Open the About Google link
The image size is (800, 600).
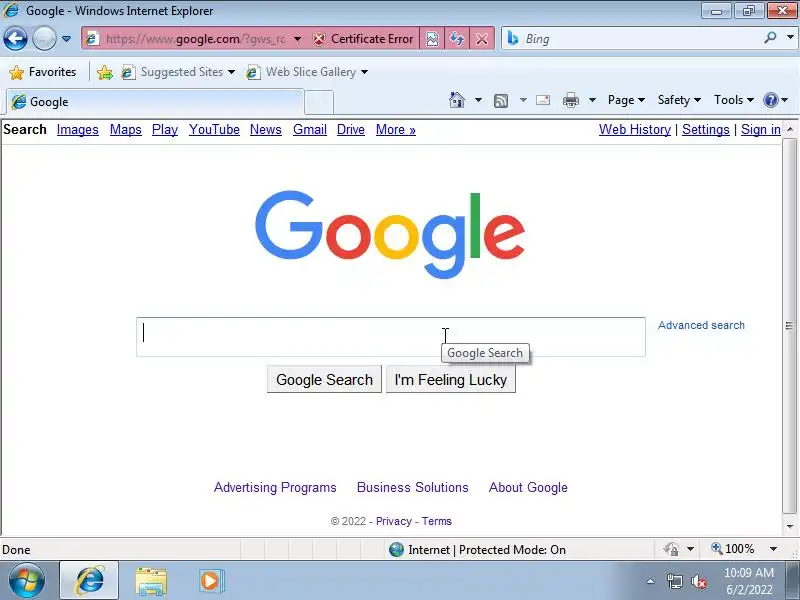(528, 487)
